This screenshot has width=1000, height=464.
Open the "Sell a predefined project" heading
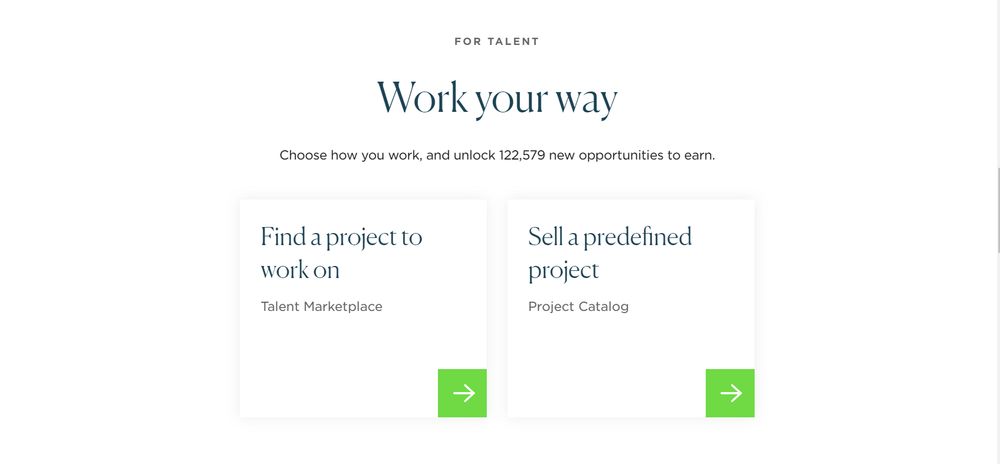tap(610, 253)
